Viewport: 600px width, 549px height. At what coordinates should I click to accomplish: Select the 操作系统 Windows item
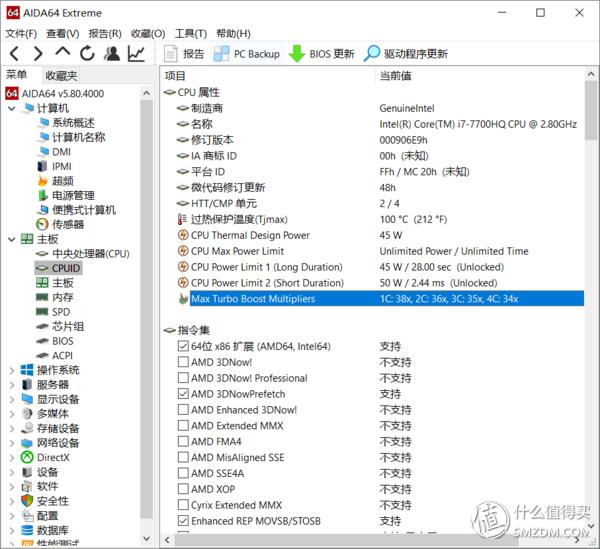pos(50,370)
